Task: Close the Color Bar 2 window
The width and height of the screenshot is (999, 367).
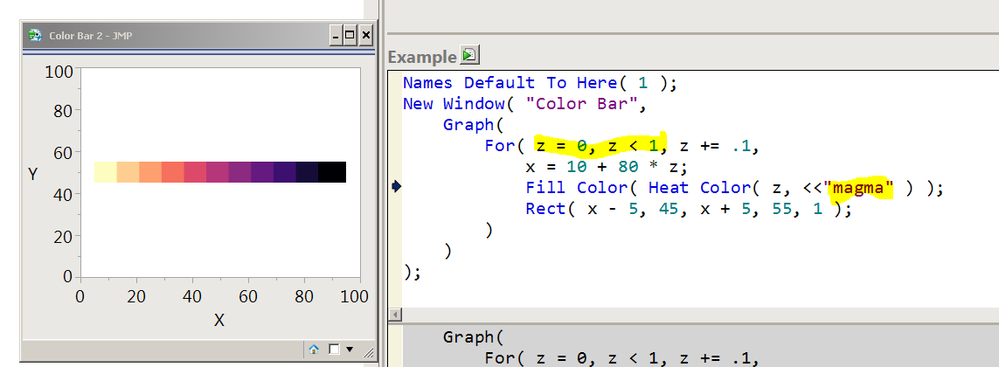Action: (366, 36)
